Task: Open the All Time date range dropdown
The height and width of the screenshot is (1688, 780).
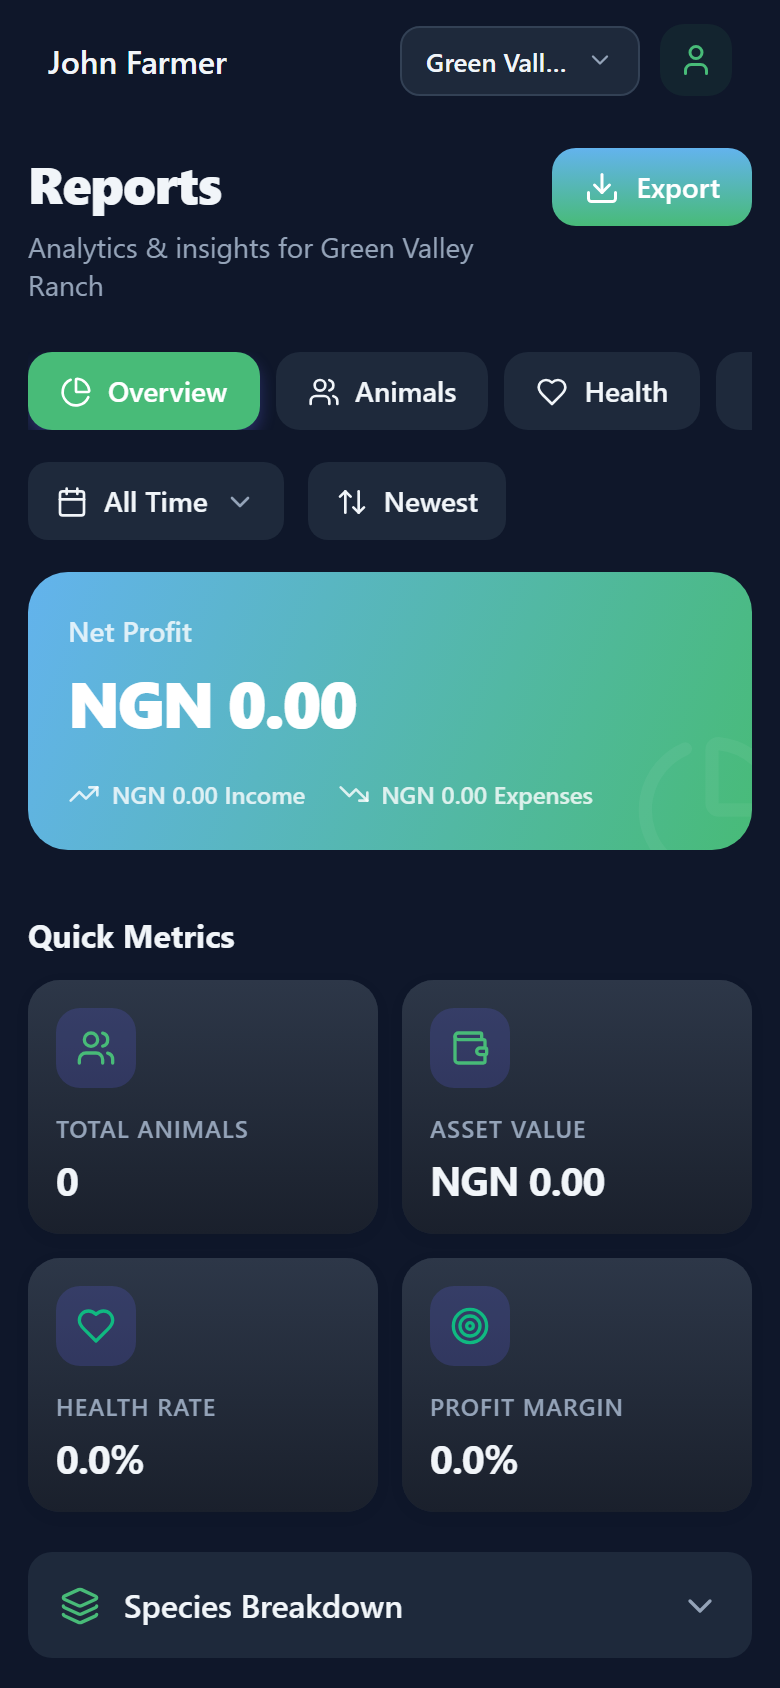Action: pyautogui.click(x=156, y=501)
